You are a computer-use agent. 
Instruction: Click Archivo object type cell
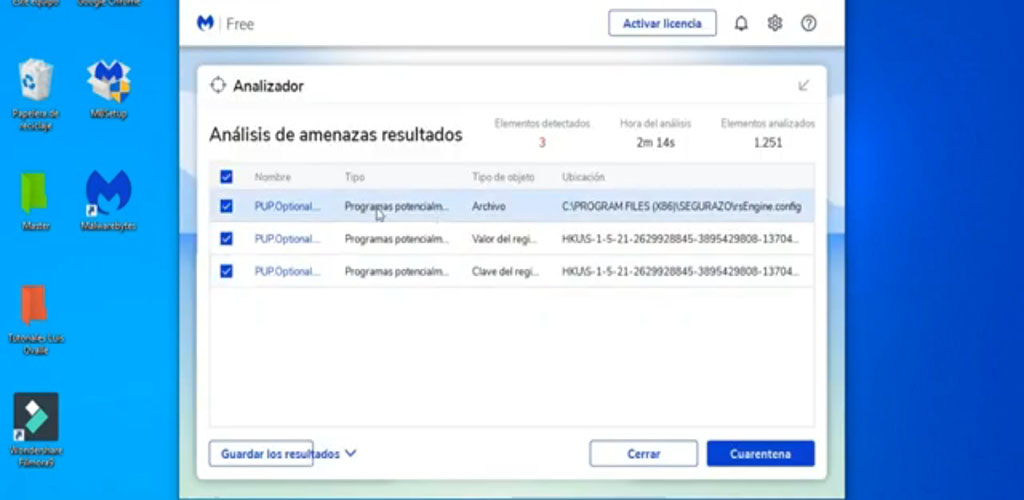(488, 206)
